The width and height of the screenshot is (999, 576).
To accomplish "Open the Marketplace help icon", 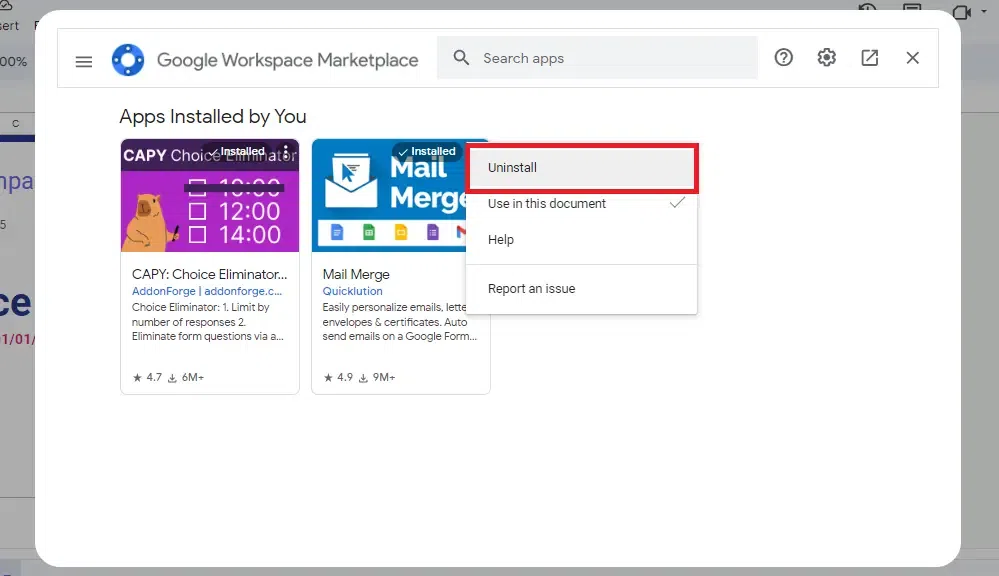I will [783, 58].
